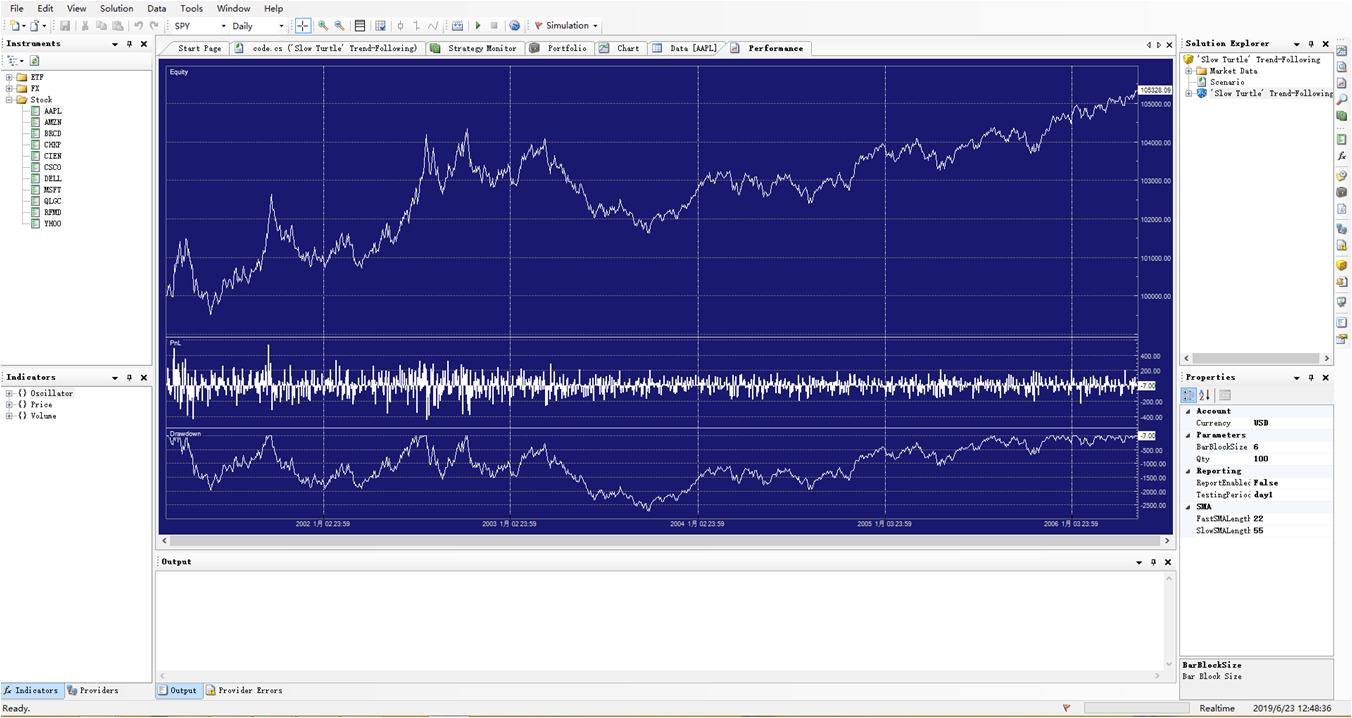Collapse the Stock folder in Instruments

tap(9, 100)
